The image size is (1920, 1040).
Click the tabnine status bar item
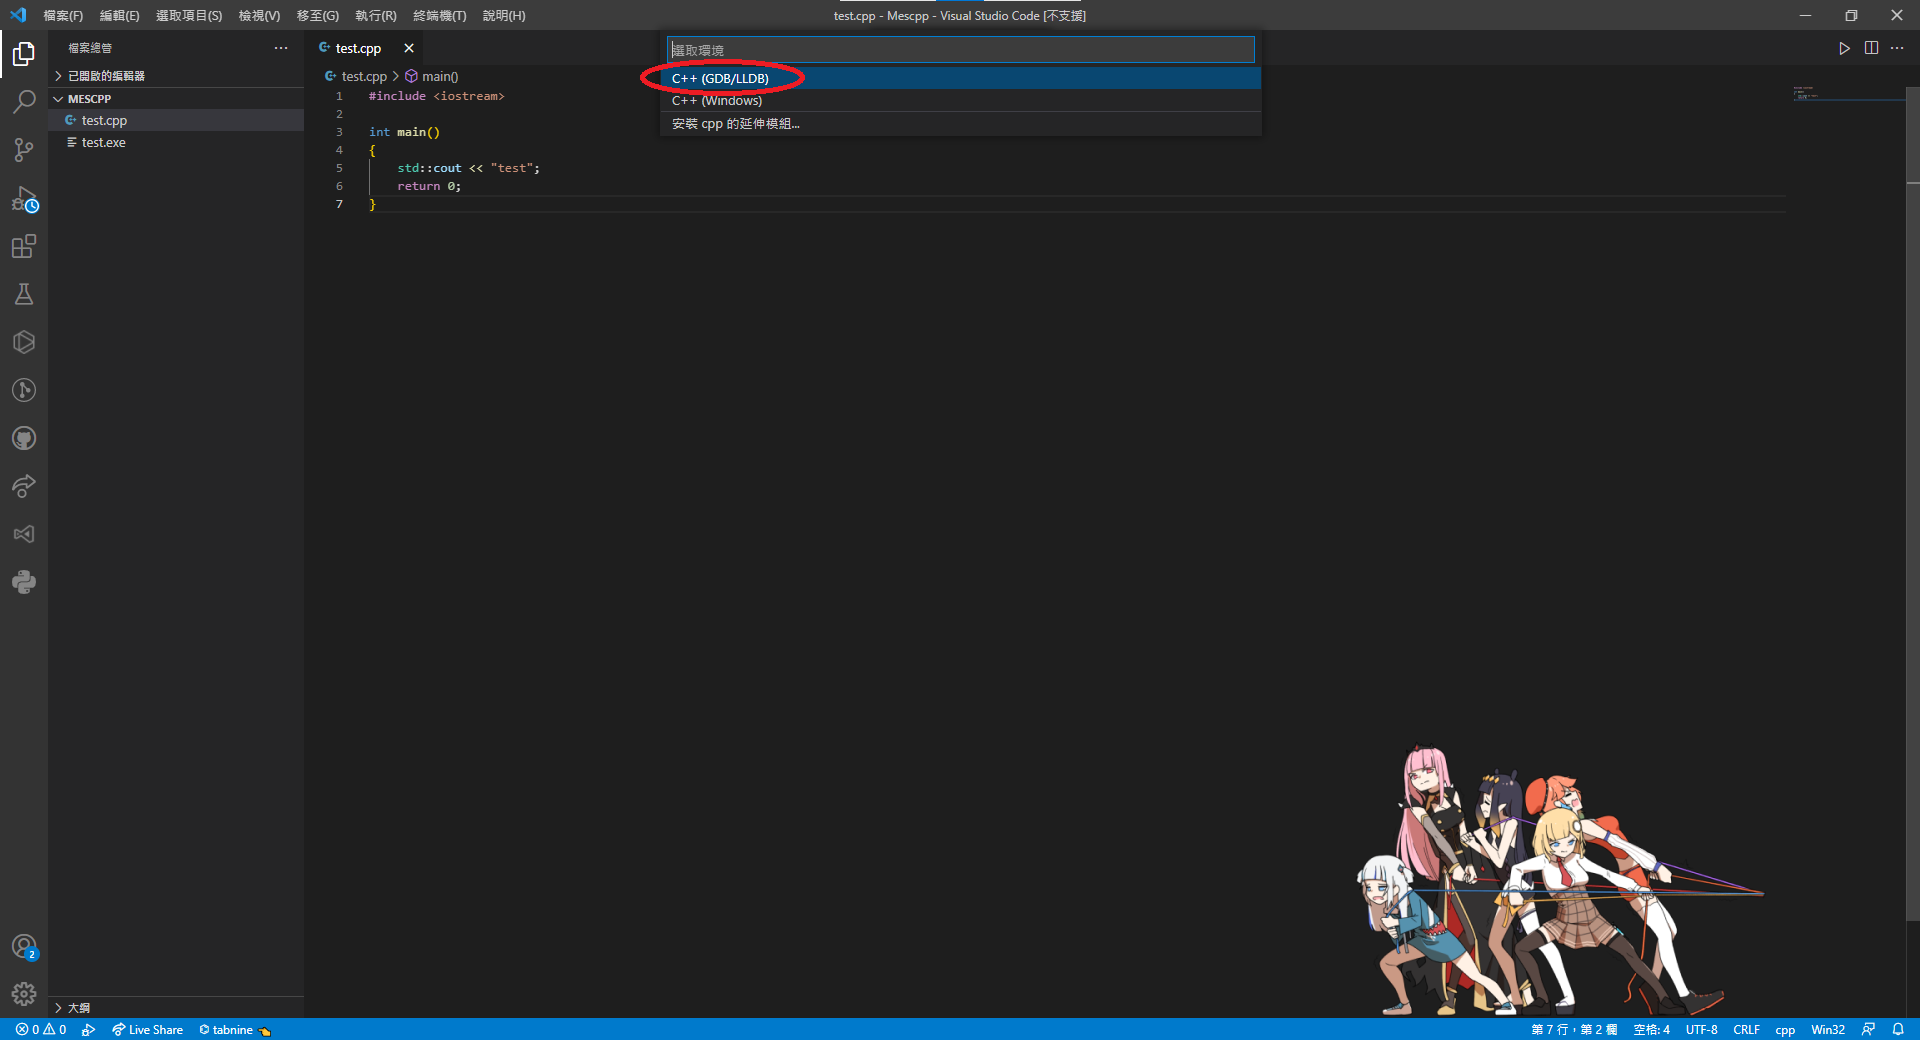coord(235,1029)
